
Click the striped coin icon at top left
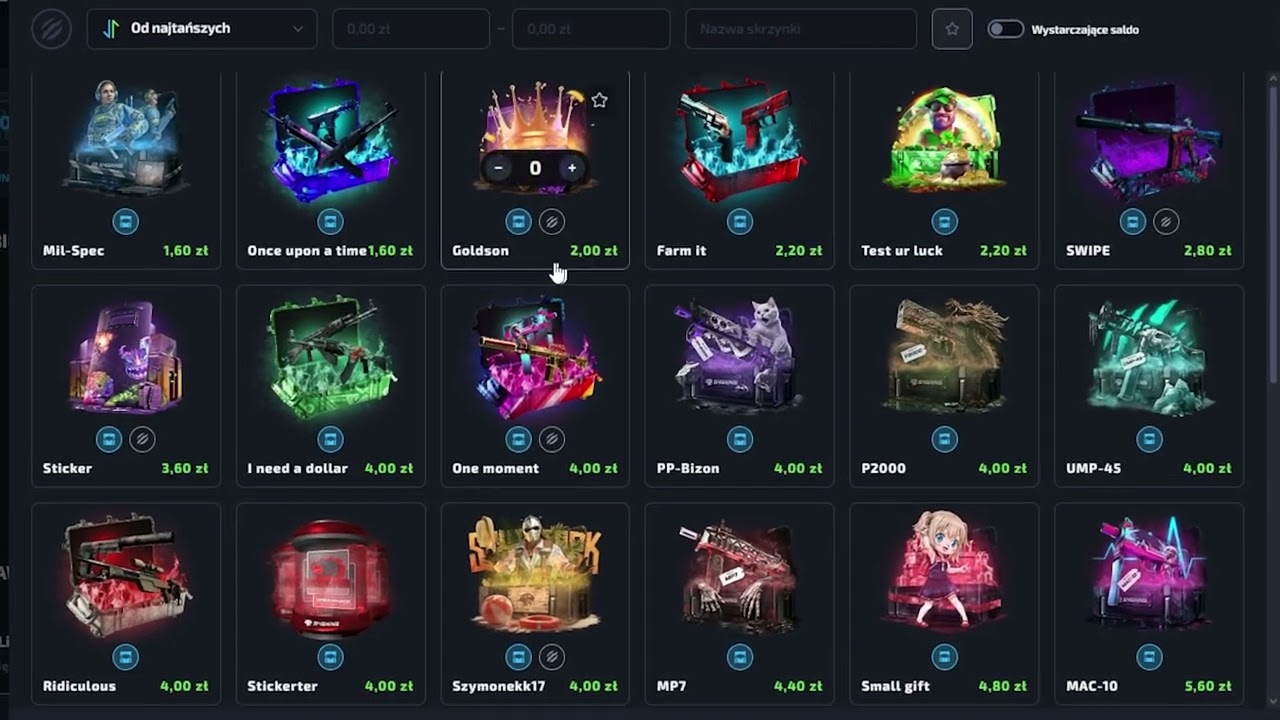click(51, 29)
